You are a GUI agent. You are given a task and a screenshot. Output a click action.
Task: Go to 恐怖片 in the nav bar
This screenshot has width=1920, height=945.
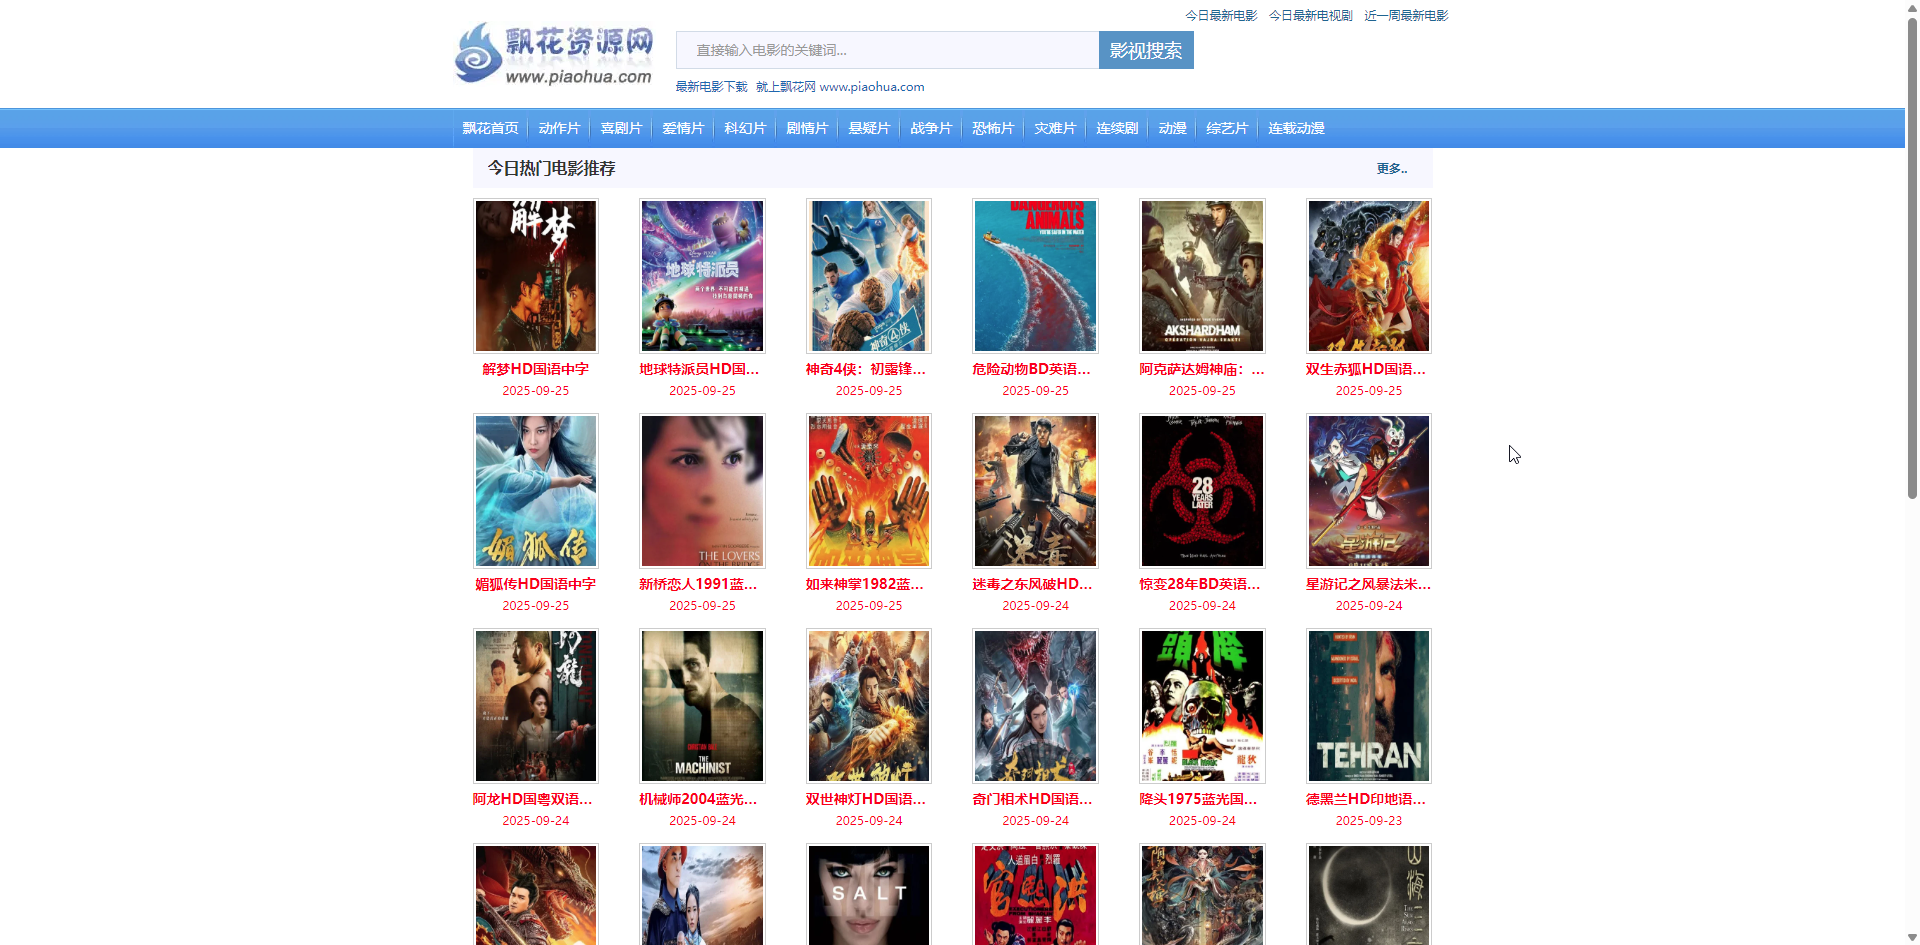point(992,128)
